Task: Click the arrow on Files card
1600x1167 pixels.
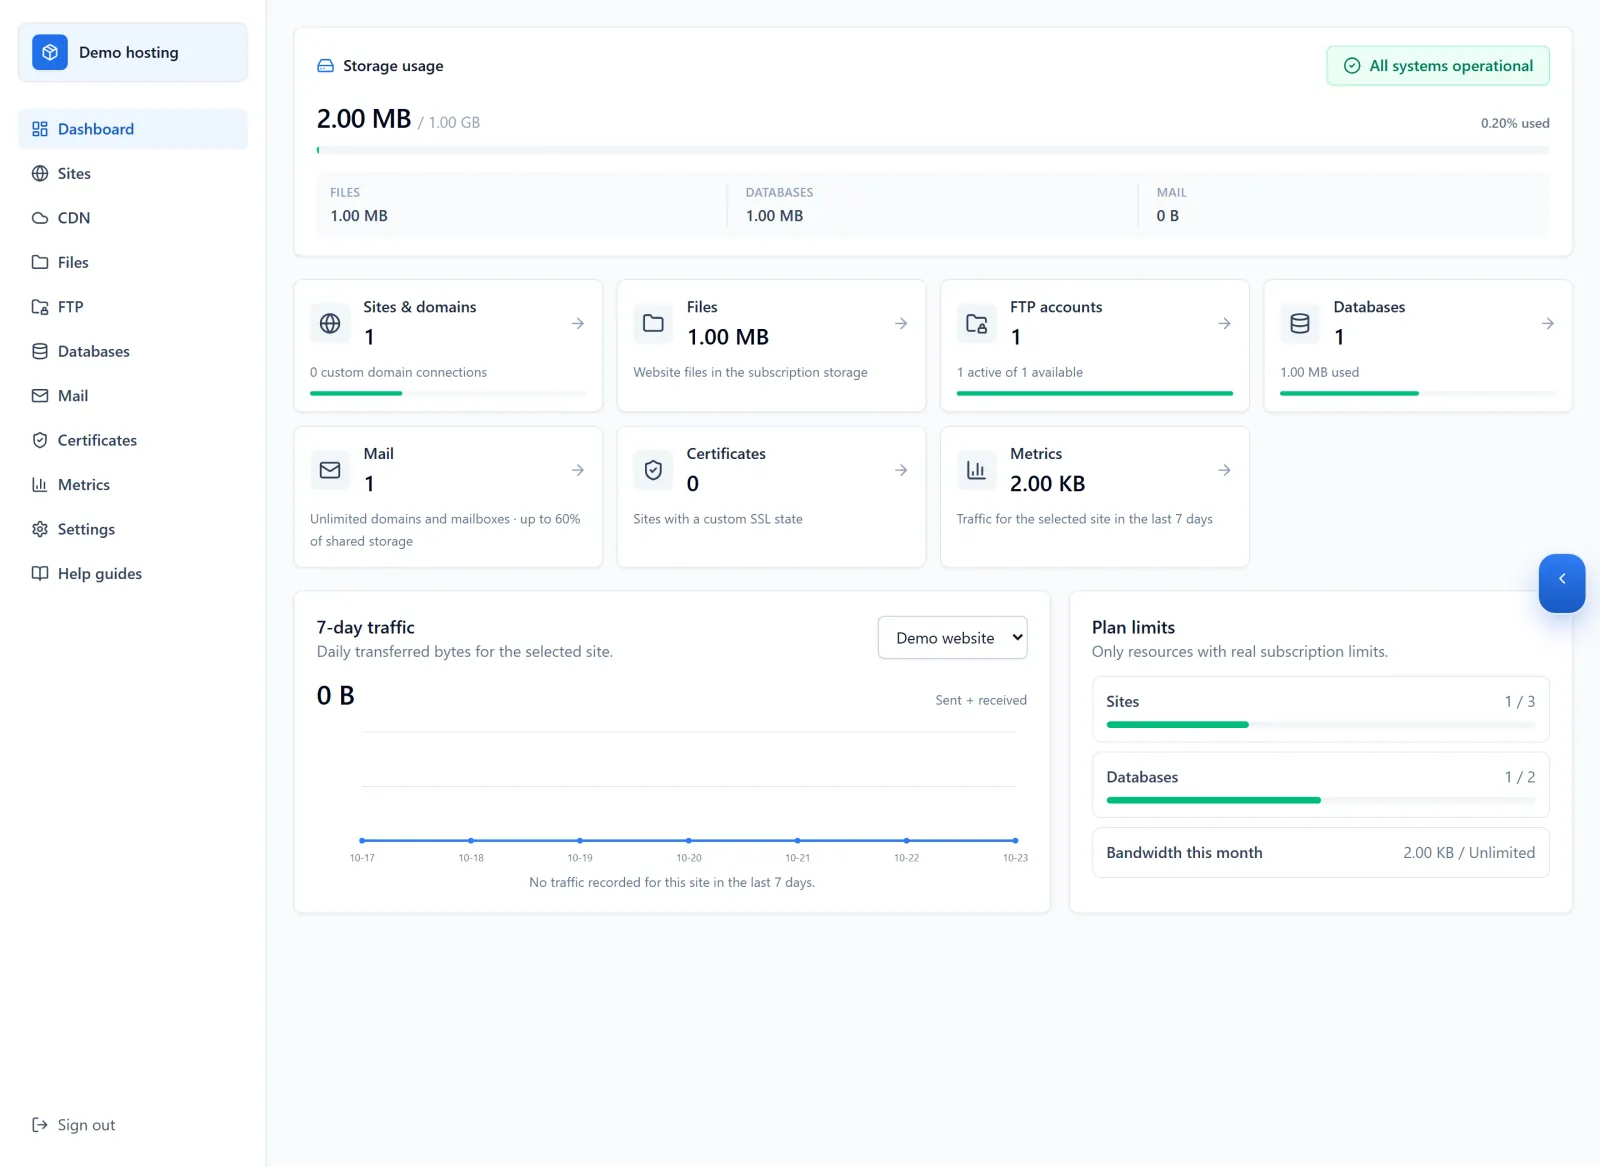Action: tap(901, 323)
